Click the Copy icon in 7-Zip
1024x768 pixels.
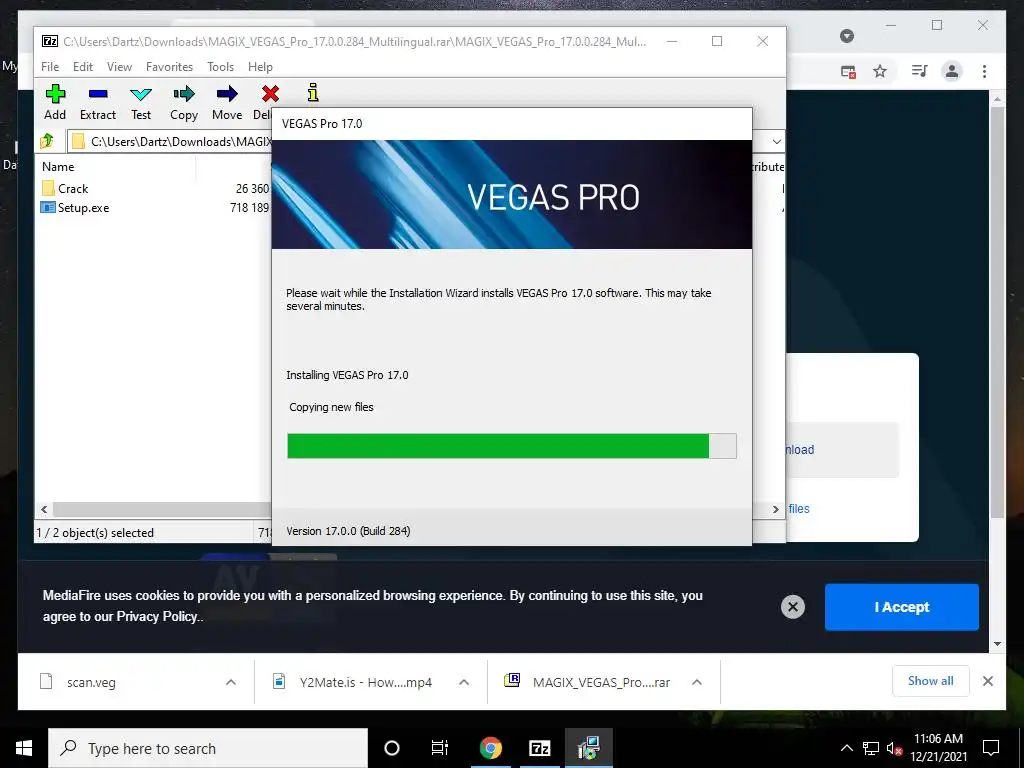pyautogui.click(x=184, y=94)
